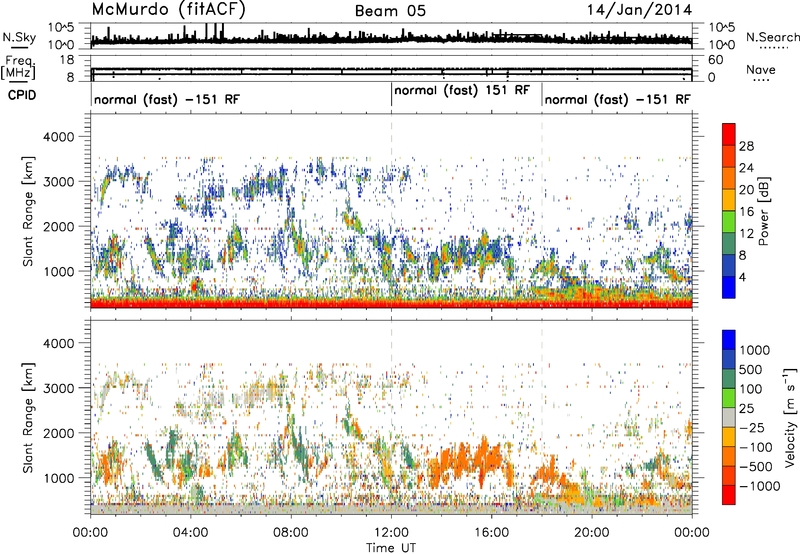Viewport: 800px width, 554px height.
Task: Click the '08:00' time axis tick label
Action: pyautogui.click(x=291, y=532)
